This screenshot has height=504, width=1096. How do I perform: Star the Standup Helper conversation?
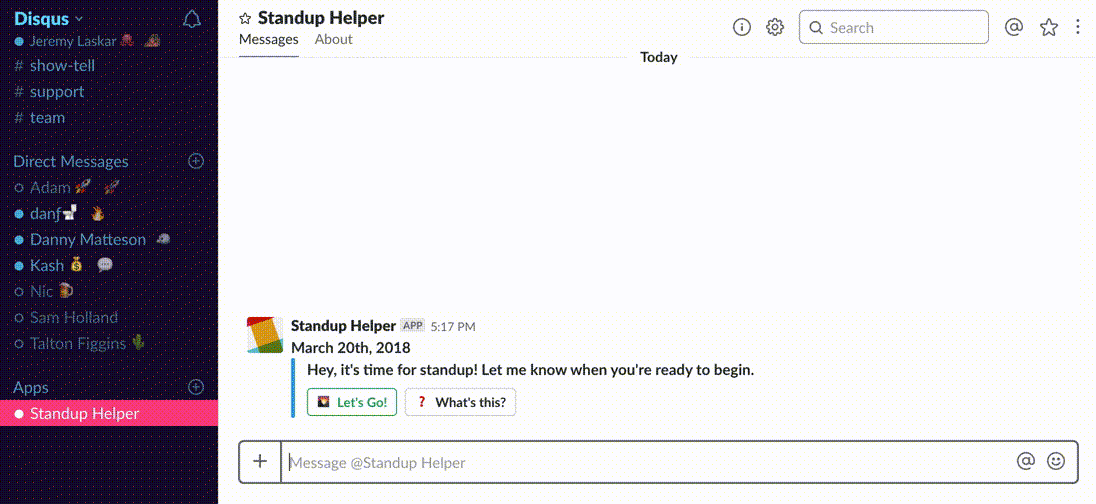coord(245,19)
